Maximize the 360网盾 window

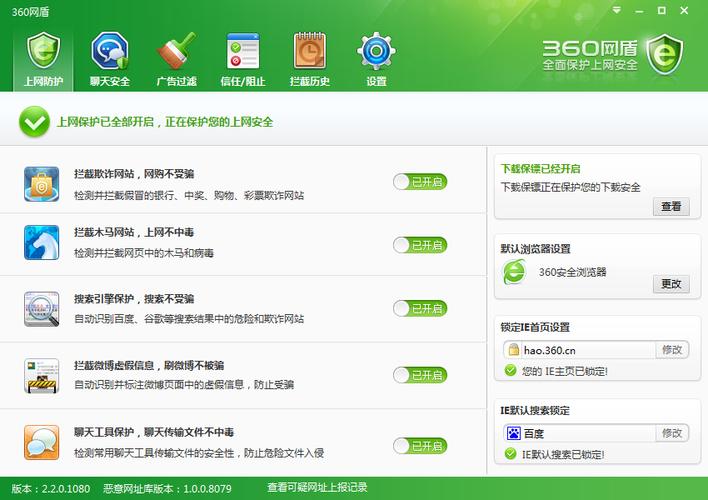click(x=661, y=10)
